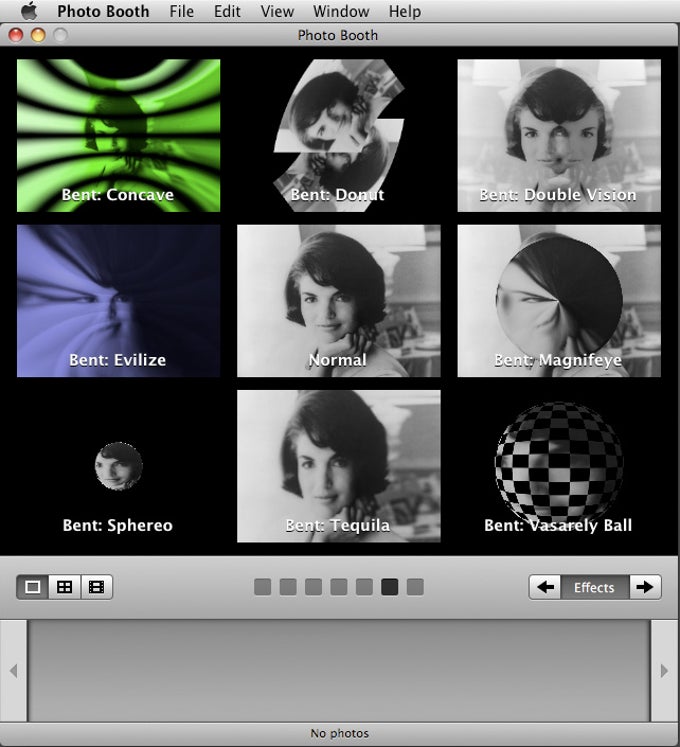Screen dimensions: 680x747
Task: Select the Bent: Tequila effect
Action: pos(339,466)
